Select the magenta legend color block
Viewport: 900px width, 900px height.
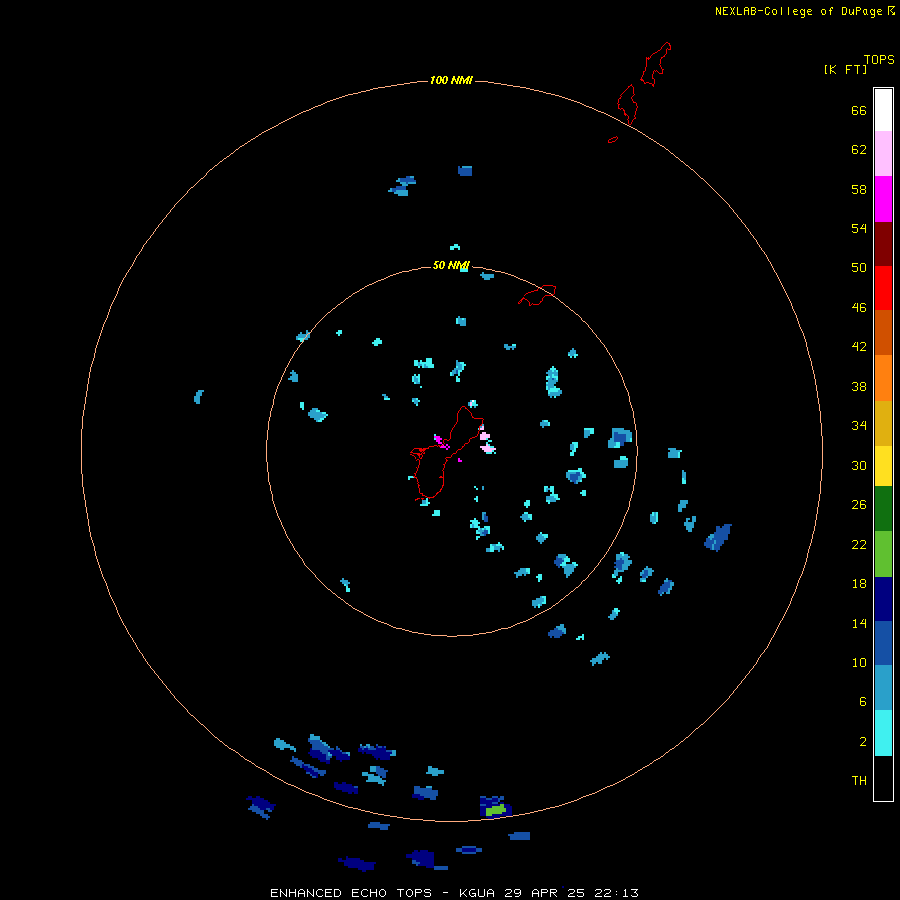click(x=883, y=199)
